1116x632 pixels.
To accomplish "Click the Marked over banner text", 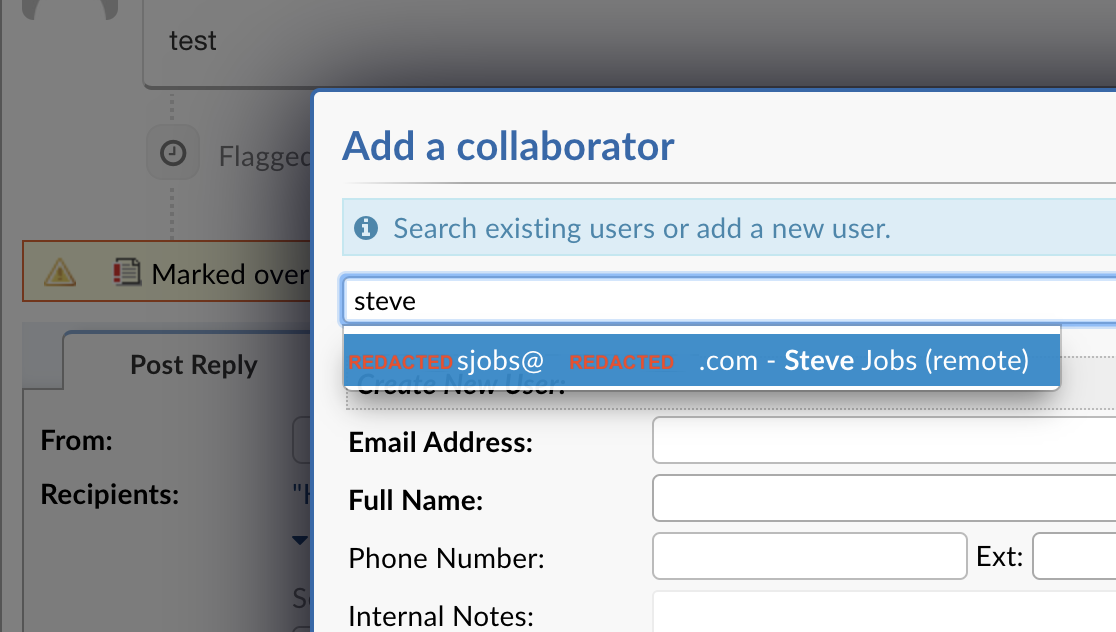I will (x=231, y=274).
